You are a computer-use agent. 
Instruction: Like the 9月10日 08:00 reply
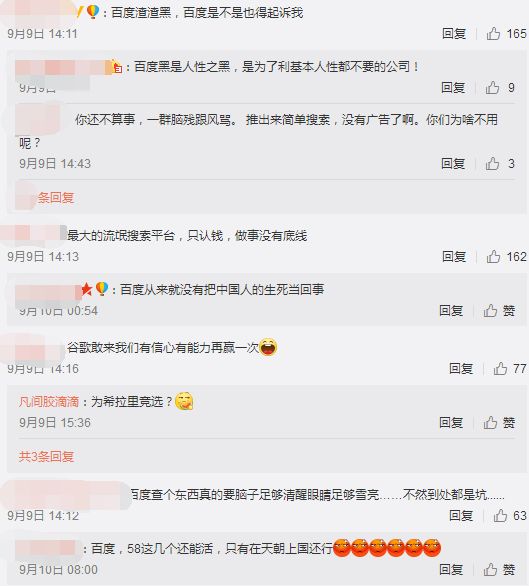point(499,570)
